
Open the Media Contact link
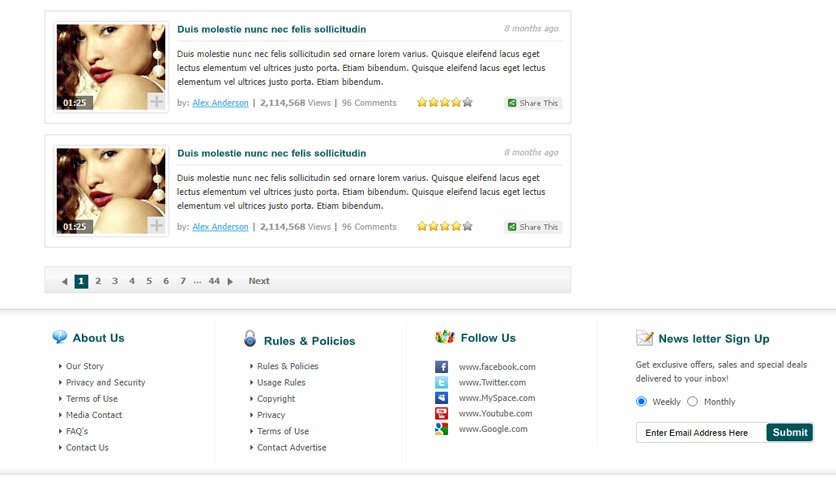click(94, 415)
